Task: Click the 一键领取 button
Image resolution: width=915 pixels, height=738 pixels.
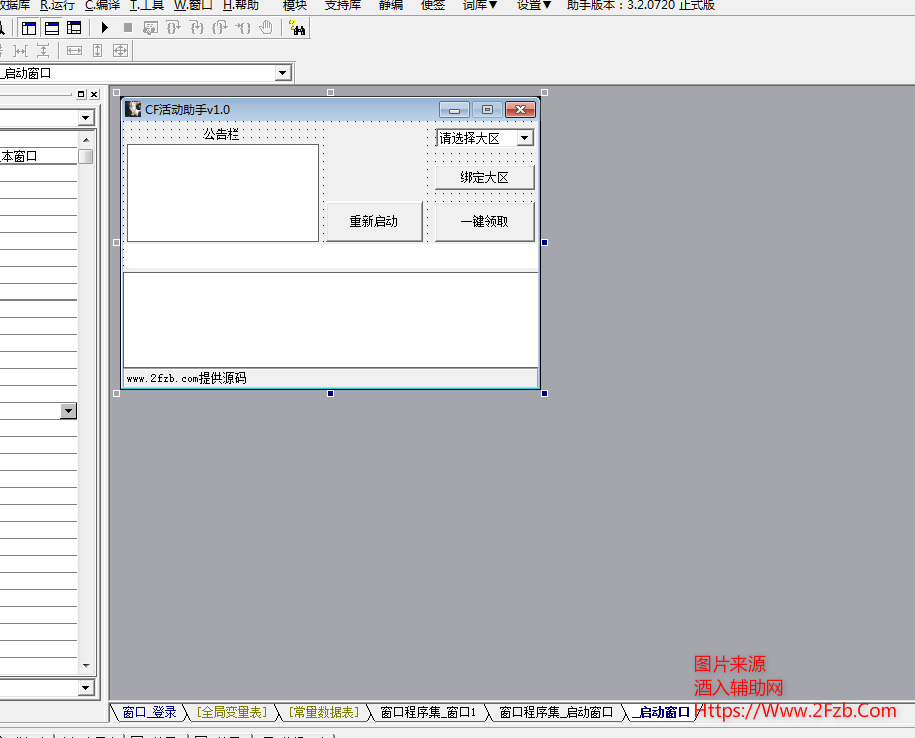Action: coord(484,222)
